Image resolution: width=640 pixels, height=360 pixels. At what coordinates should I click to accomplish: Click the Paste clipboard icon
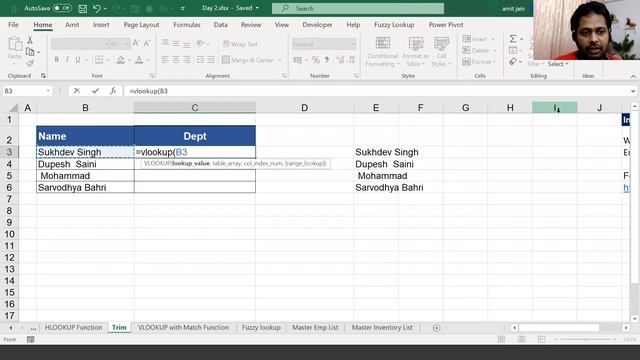[14, 44]
